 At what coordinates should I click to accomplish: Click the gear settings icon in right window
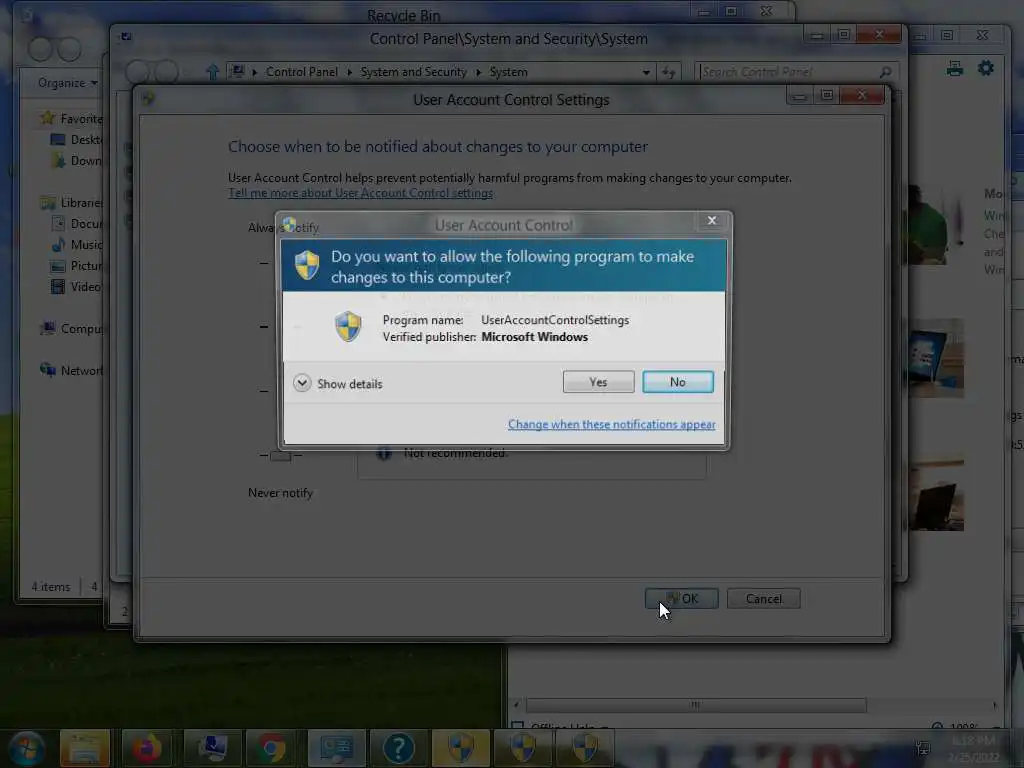point(985,67)
